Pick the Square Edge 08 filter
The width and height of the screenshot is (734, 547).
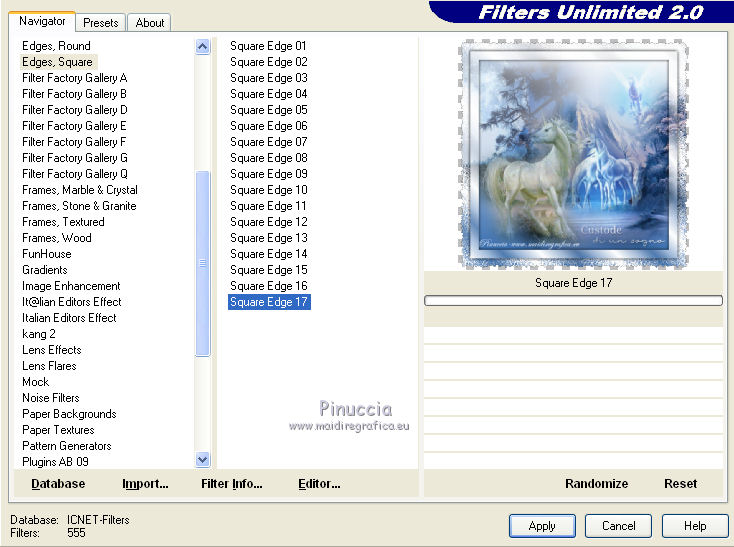click(x=269, y=158)
